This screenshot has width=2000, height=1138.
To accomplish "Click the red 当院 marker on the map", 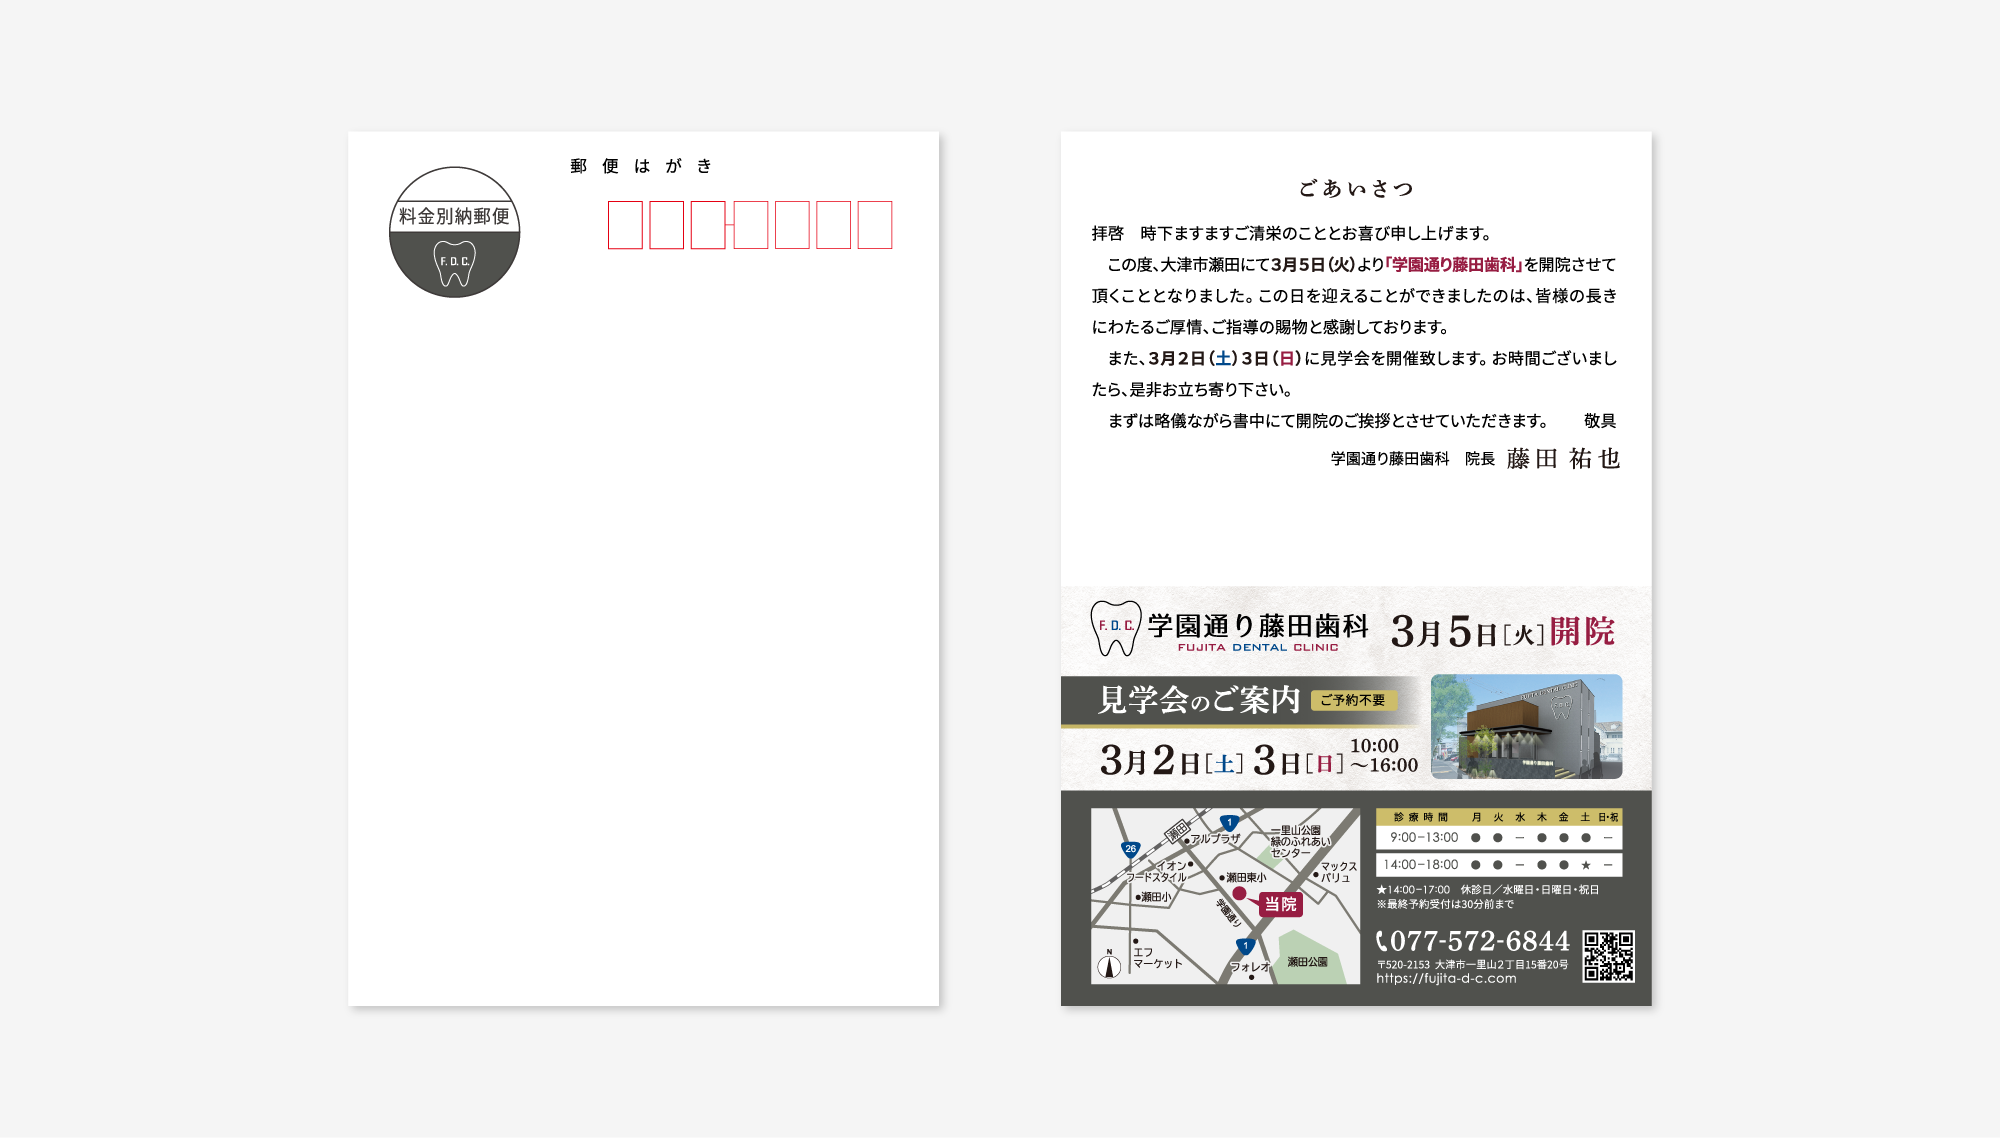I will pos(1280,904).
